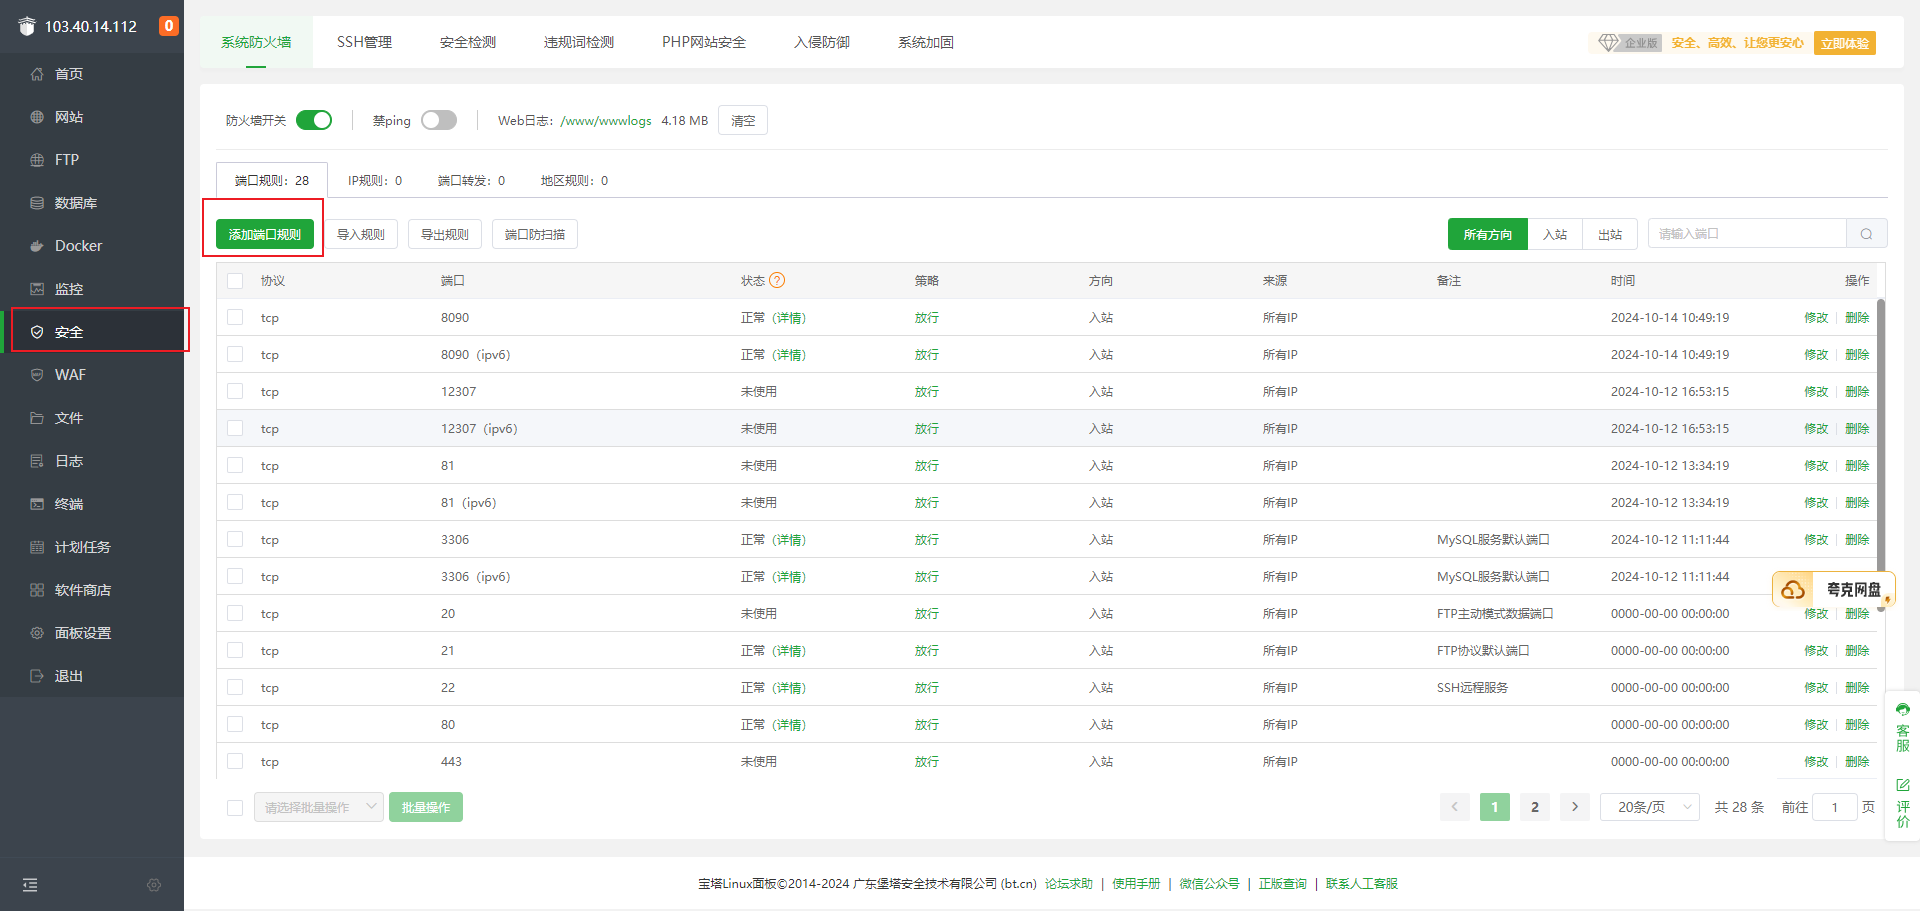Click the FTP sidebar icon
Image resolution: width=1920 pixels, height=911 pixels.
click(x=37, y=160)
